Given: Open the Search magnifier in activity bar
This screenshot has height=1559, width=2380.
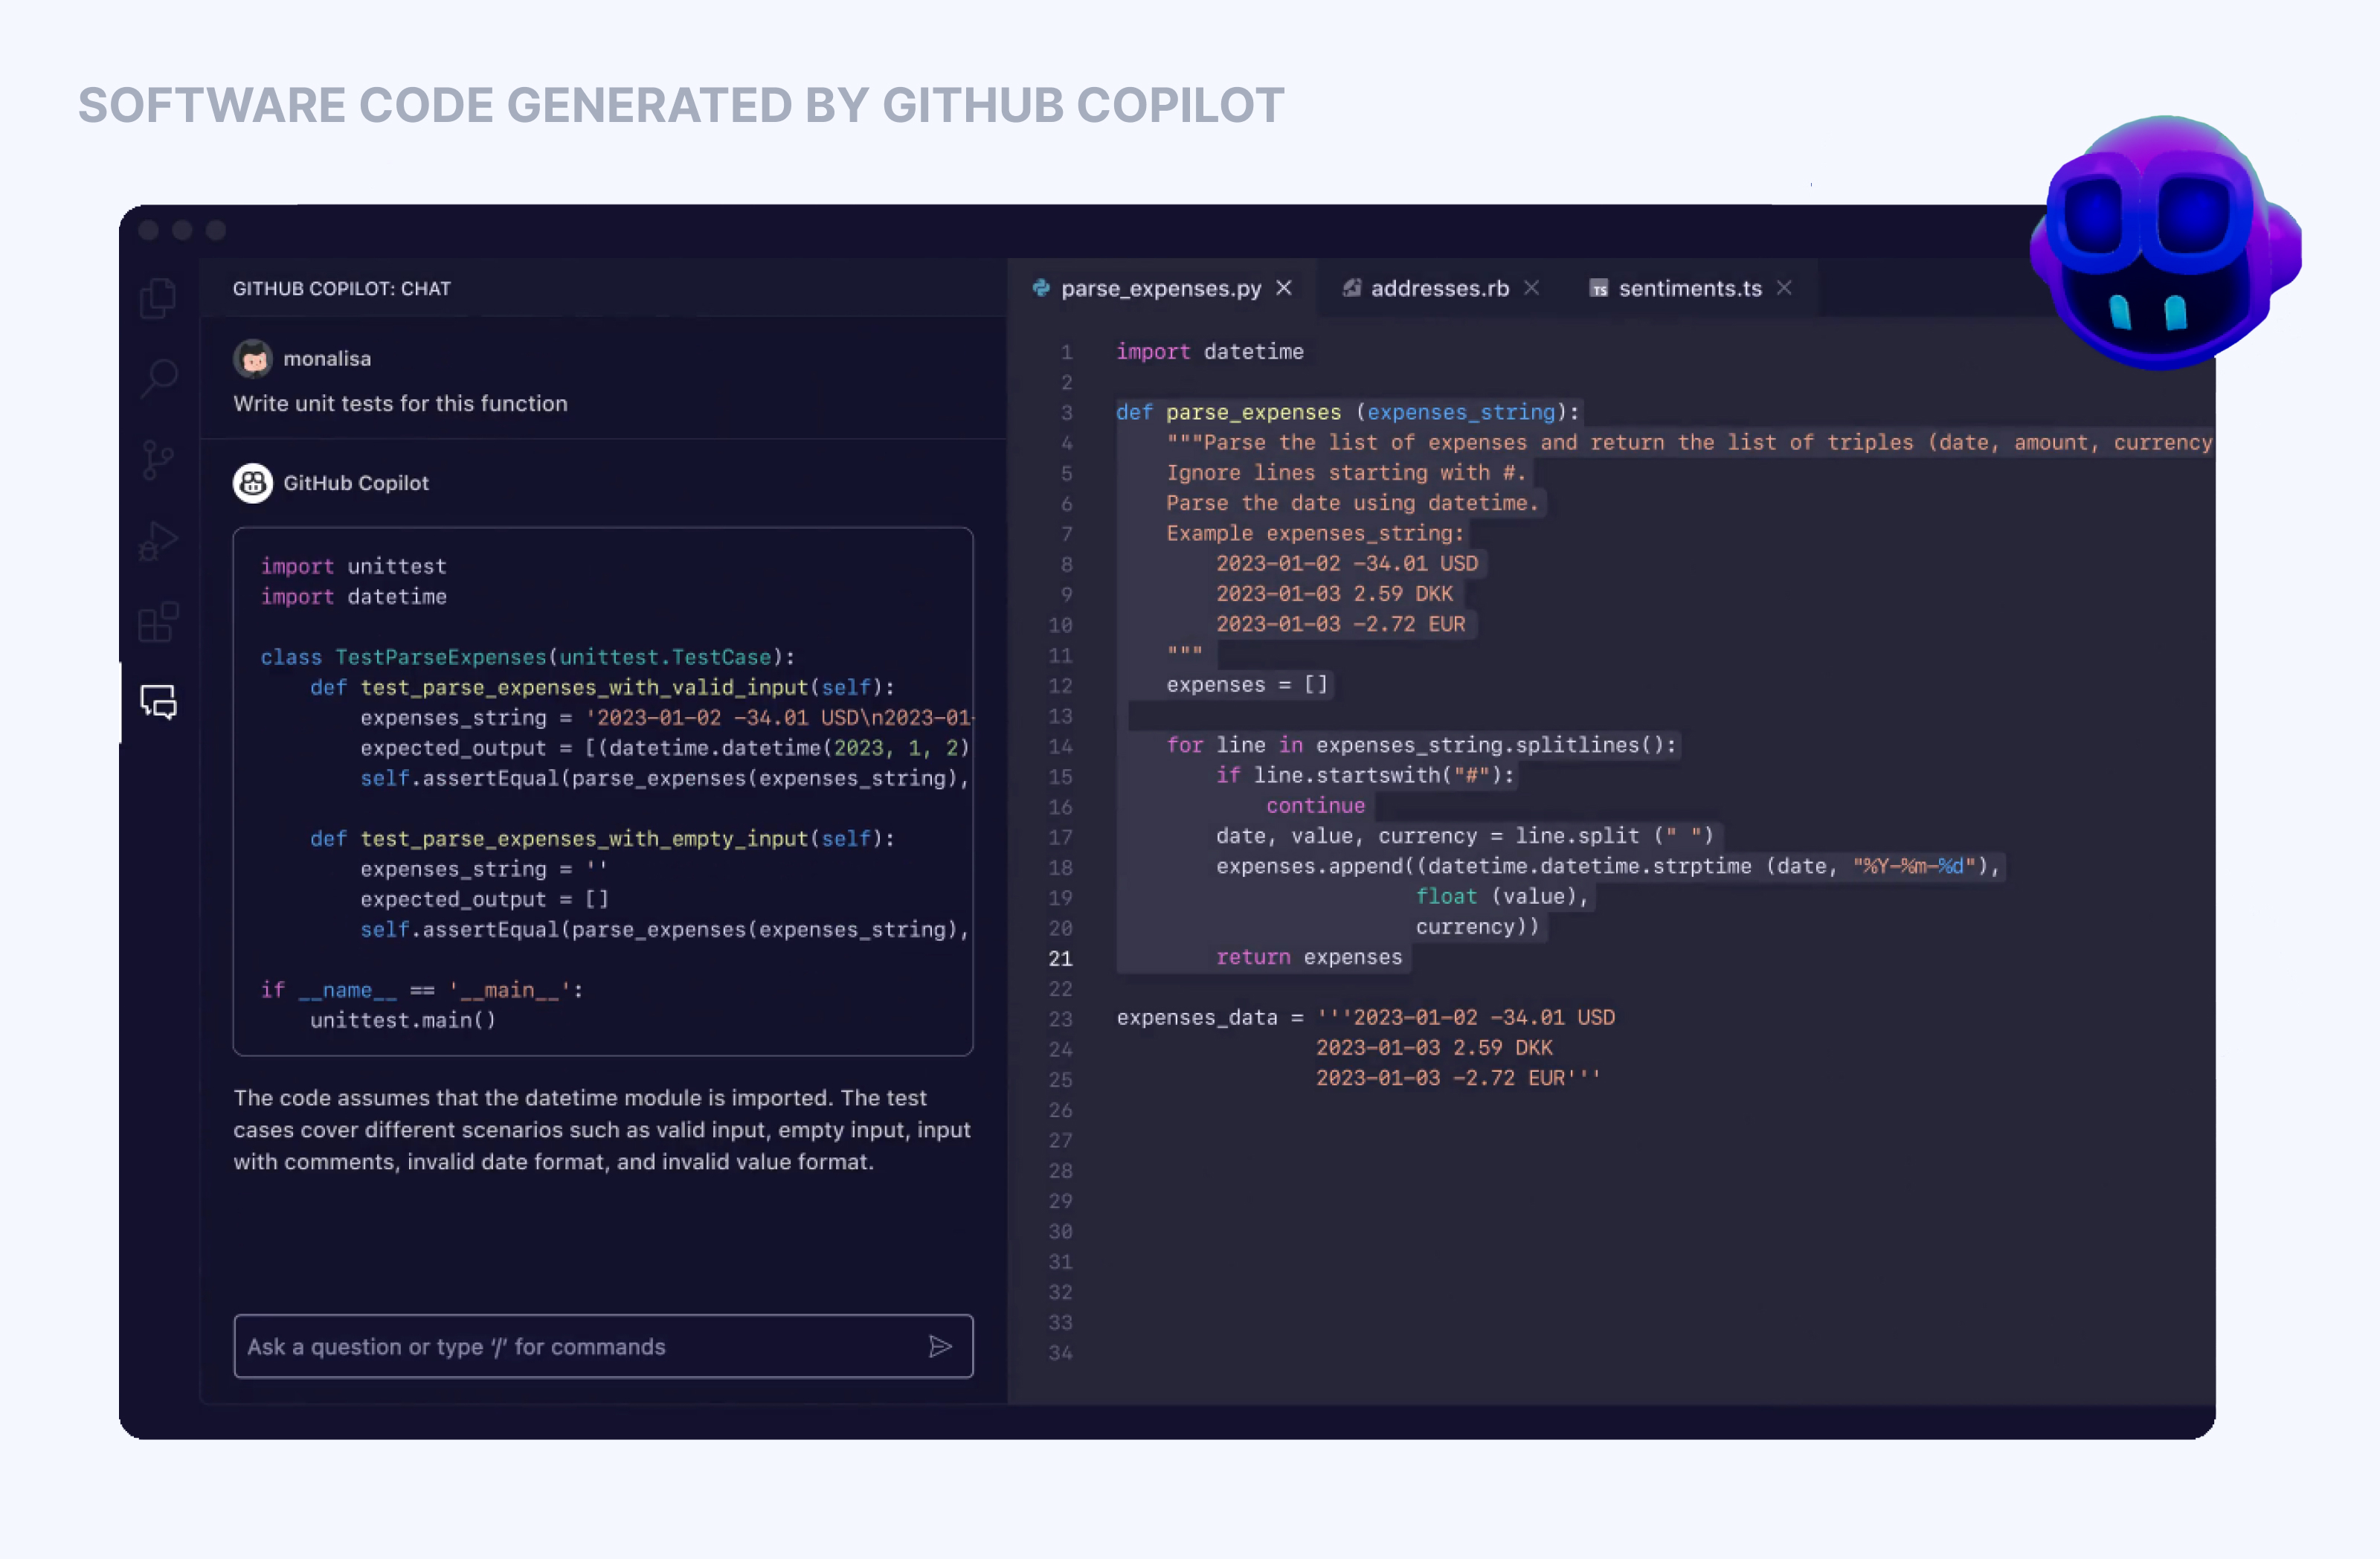Looking at the screenshot, I should [158, 379].
